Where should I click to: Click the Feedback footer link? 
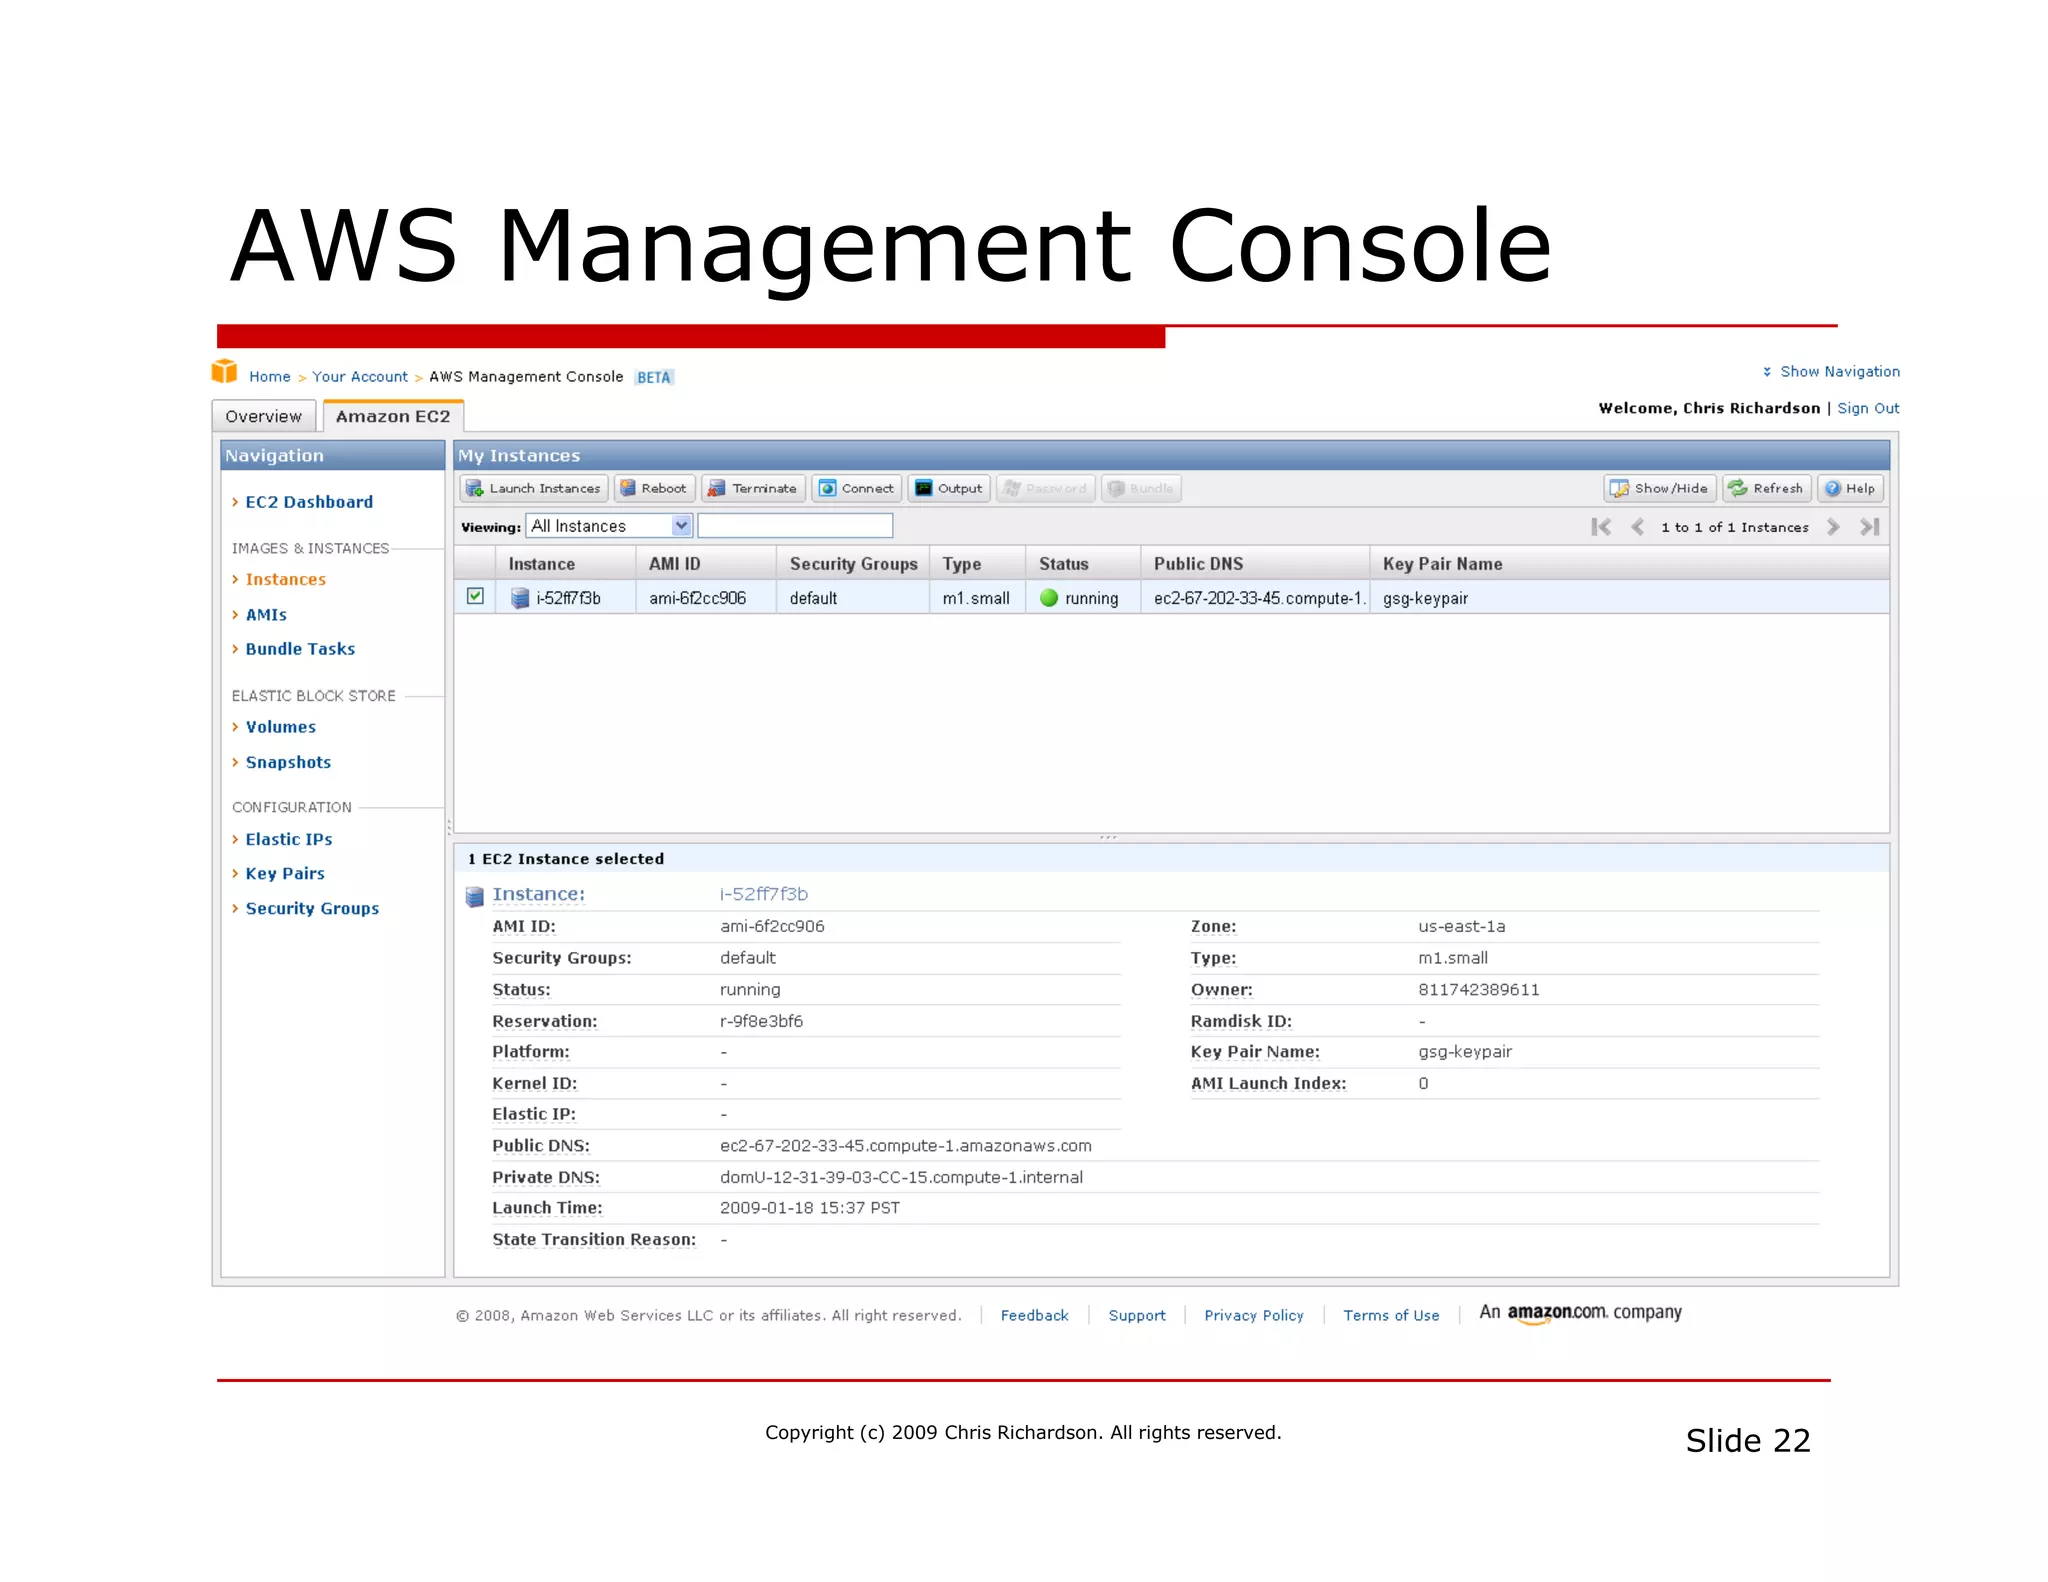[x=1034, y=1315]
